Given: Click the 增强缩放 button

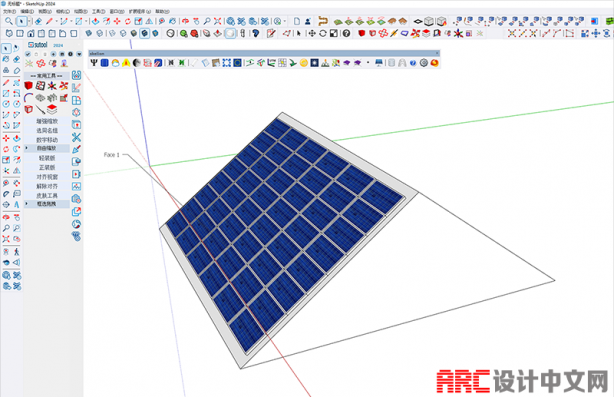Looking at the screenshot, I should [x=47, y=121].
